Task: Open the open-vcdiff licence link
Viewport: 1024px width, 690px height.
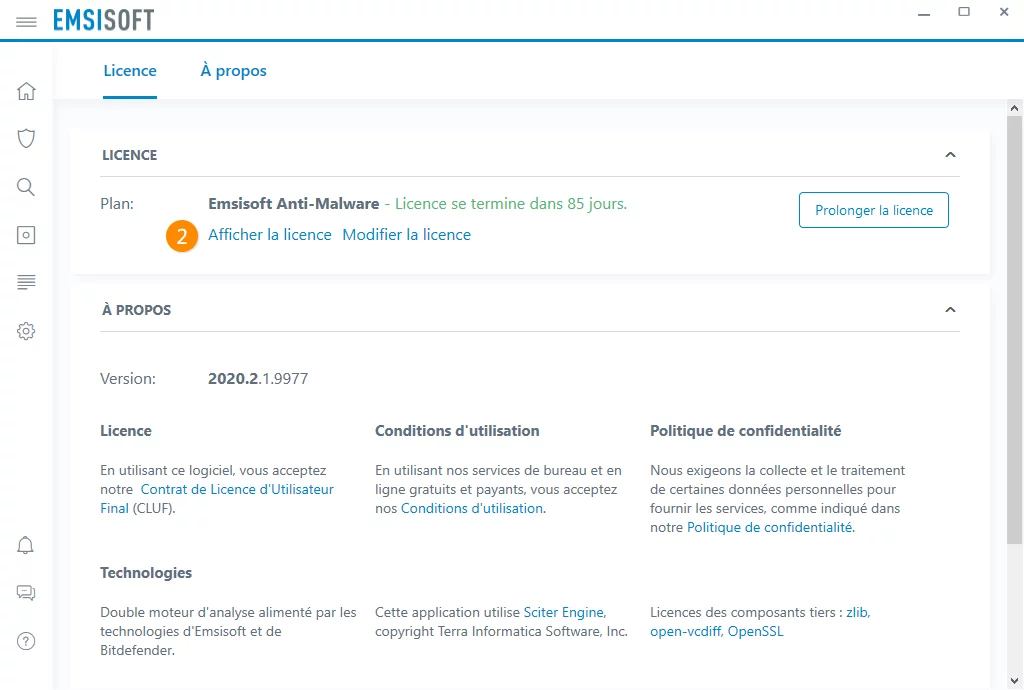Action: pos(685,631)
